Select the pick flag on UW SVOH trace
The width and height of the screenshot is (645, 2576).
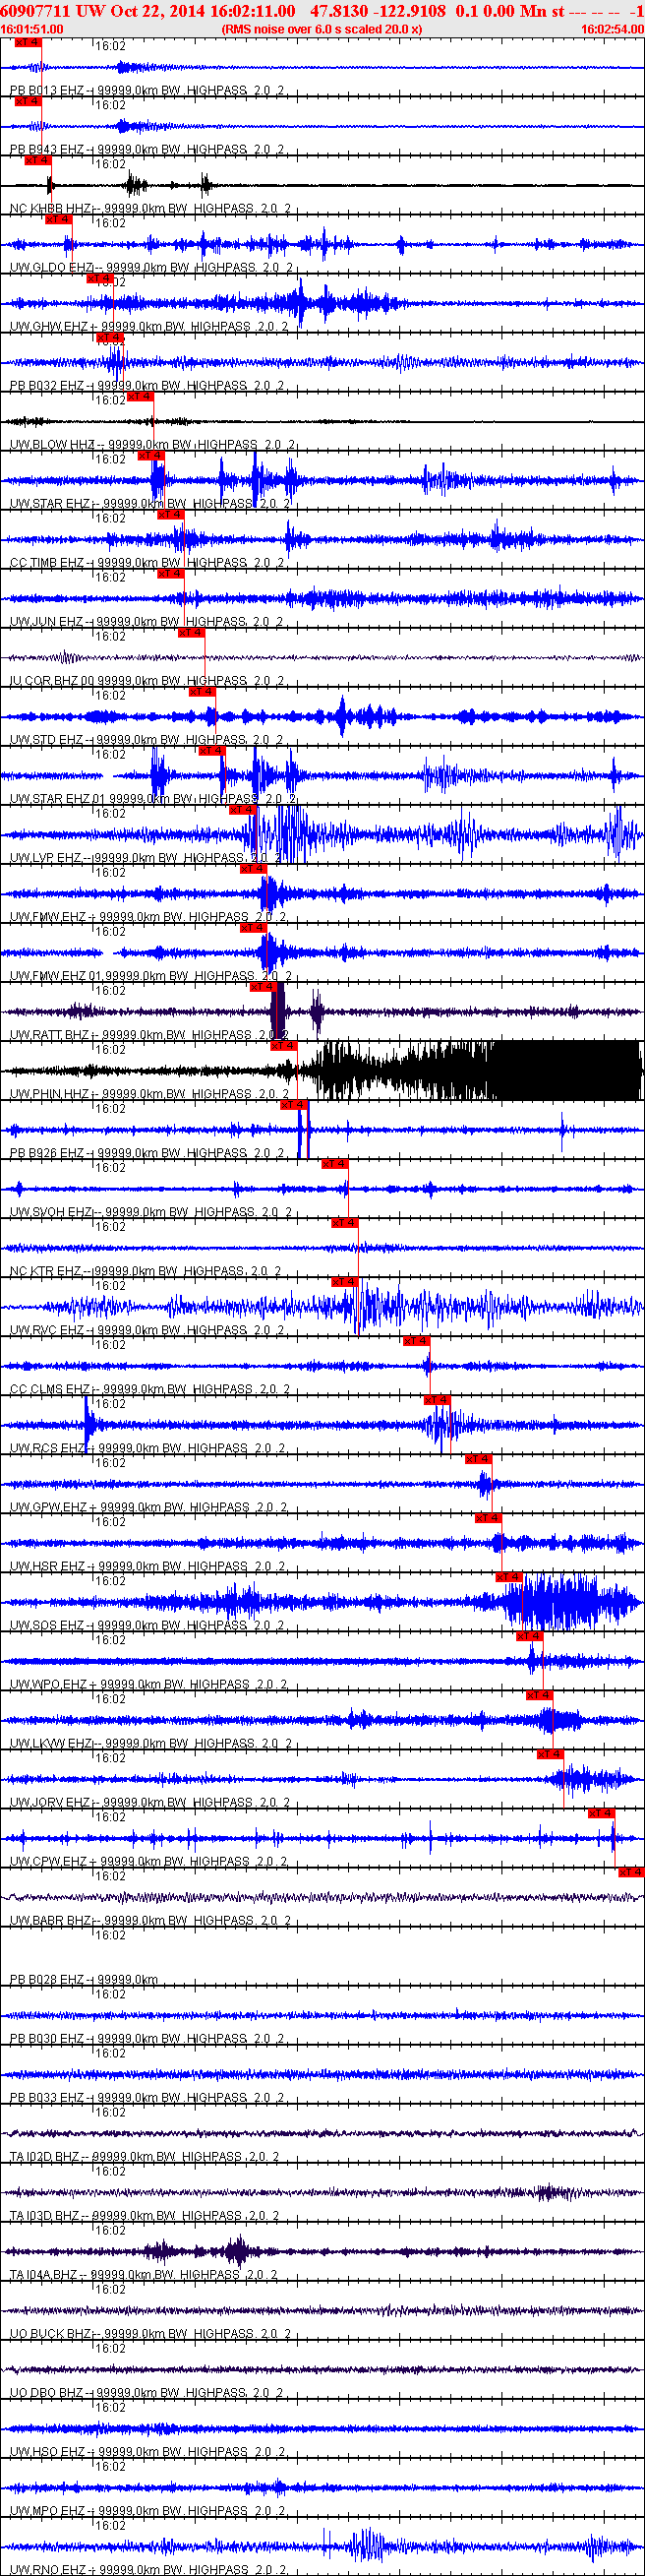[335, 1163]
